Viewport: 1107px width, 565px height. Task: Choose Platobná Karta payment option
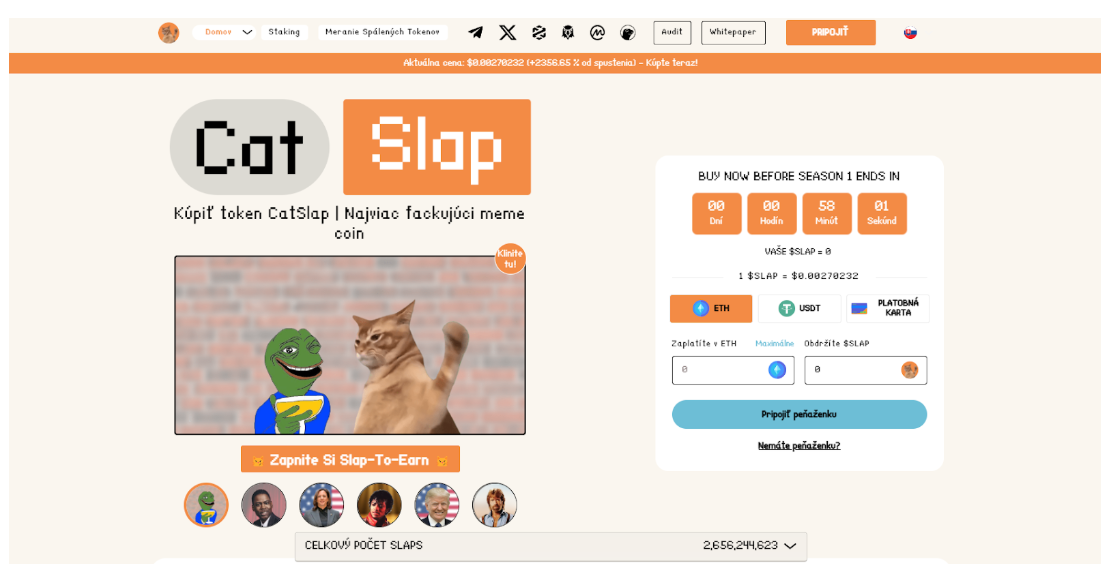coord(887,309)
